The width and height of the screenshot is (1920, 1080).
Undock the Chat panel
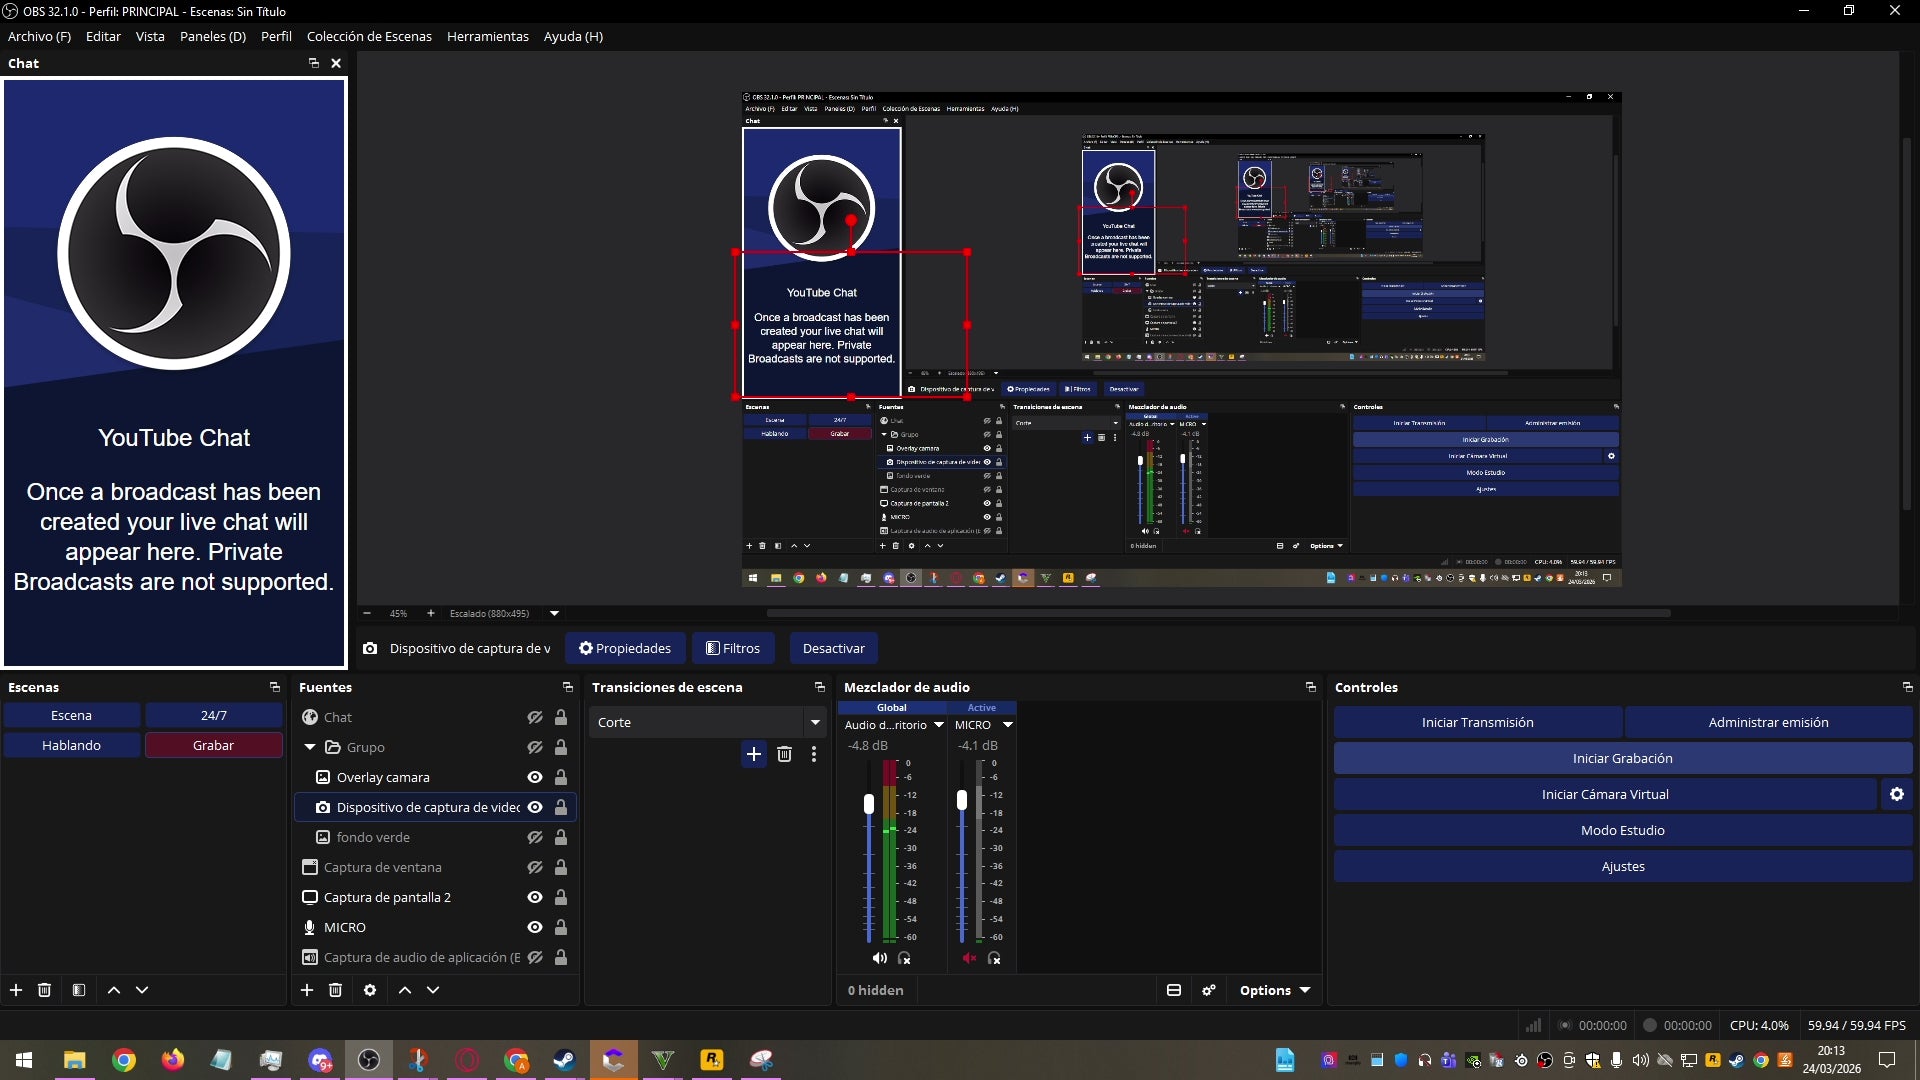(x=313, y=63)
